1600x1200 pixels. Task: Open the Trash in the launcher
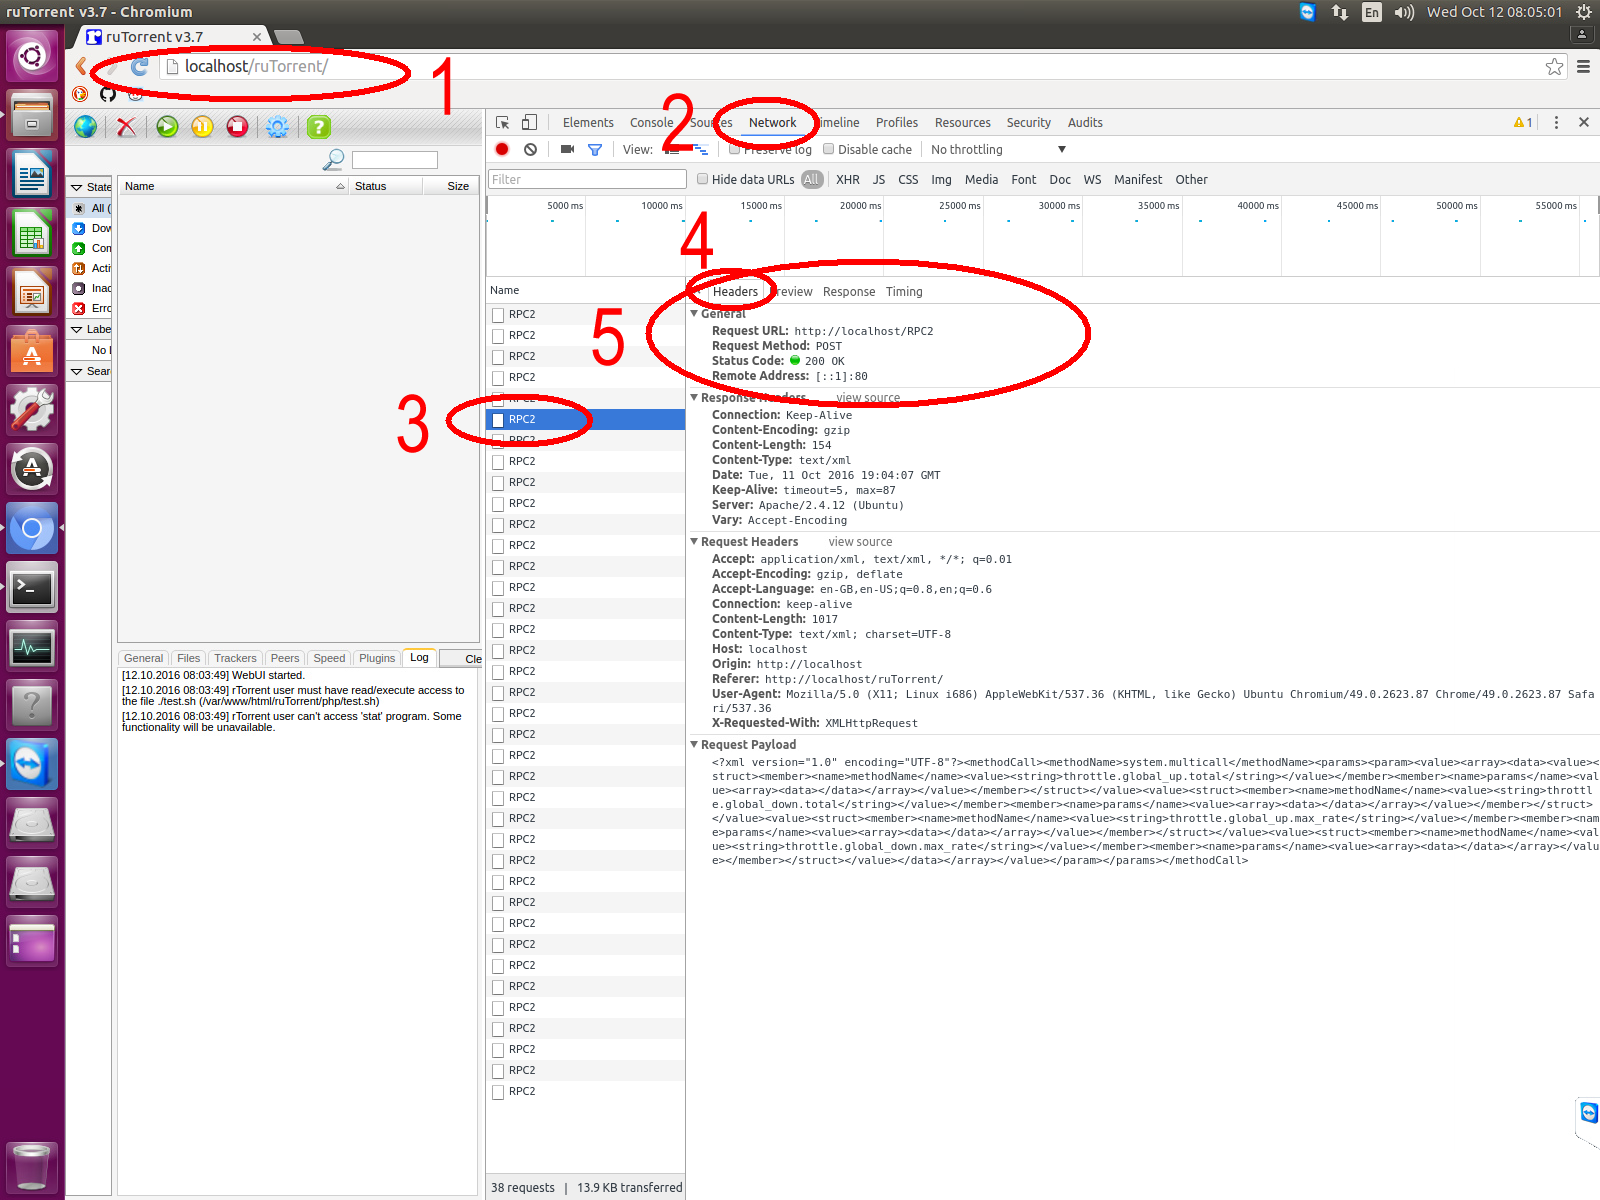point(32,1166)
